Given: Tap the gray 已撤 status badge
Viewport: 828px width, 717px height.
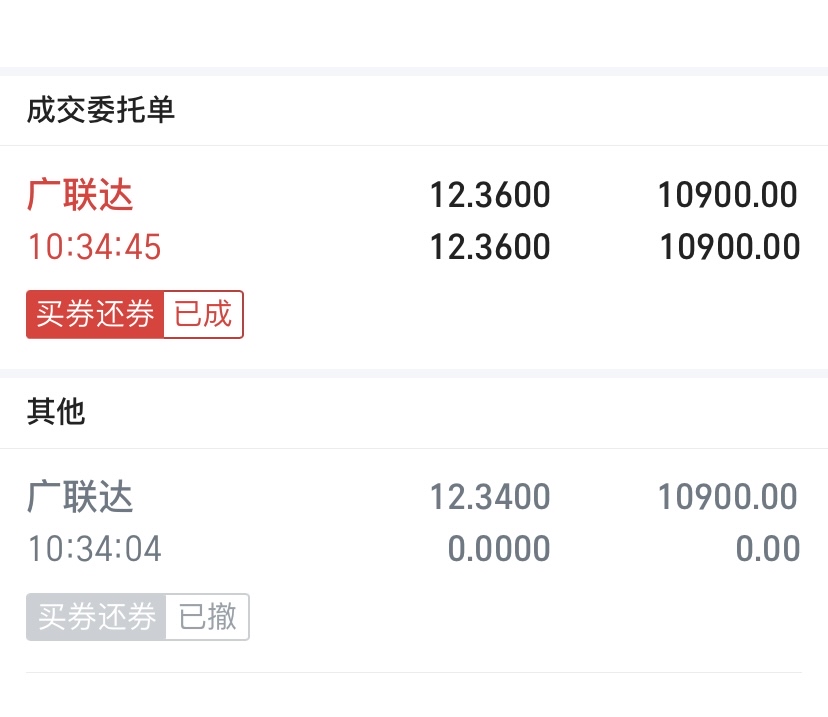Looking at the screenshot, I should click(207, 617).
